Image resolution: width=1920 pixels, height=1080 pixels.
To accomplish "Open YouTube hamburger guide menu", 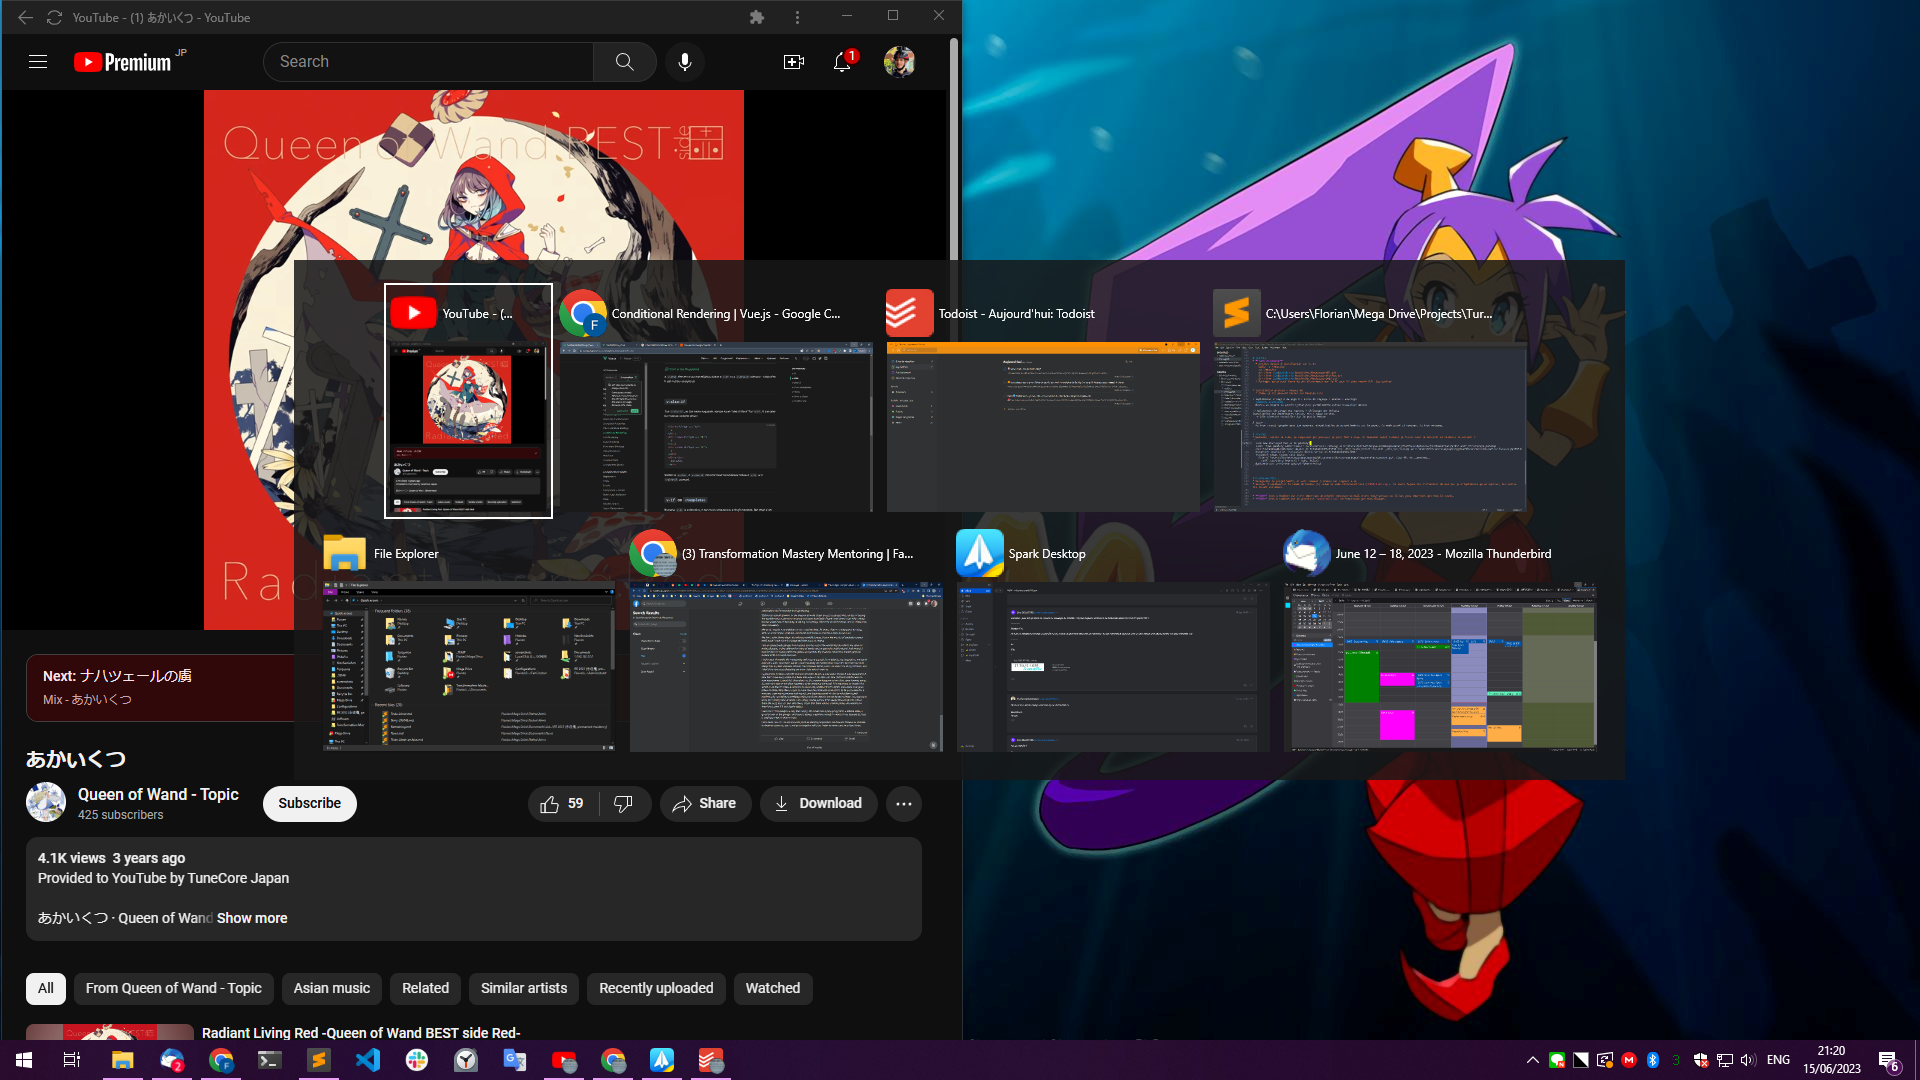I will (38, 62).
